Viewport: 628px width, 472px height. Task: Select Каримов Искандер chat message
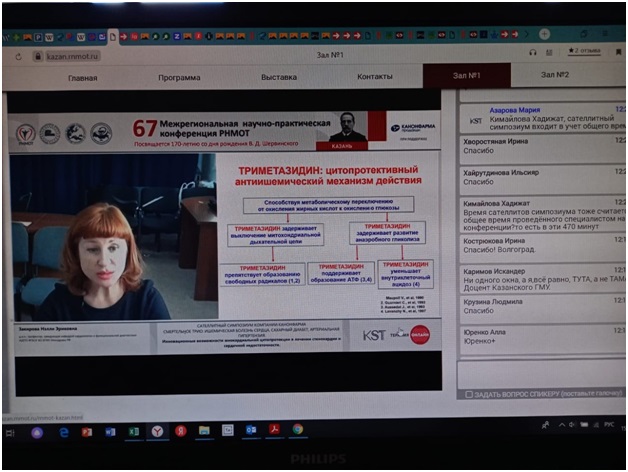point(543,279)
